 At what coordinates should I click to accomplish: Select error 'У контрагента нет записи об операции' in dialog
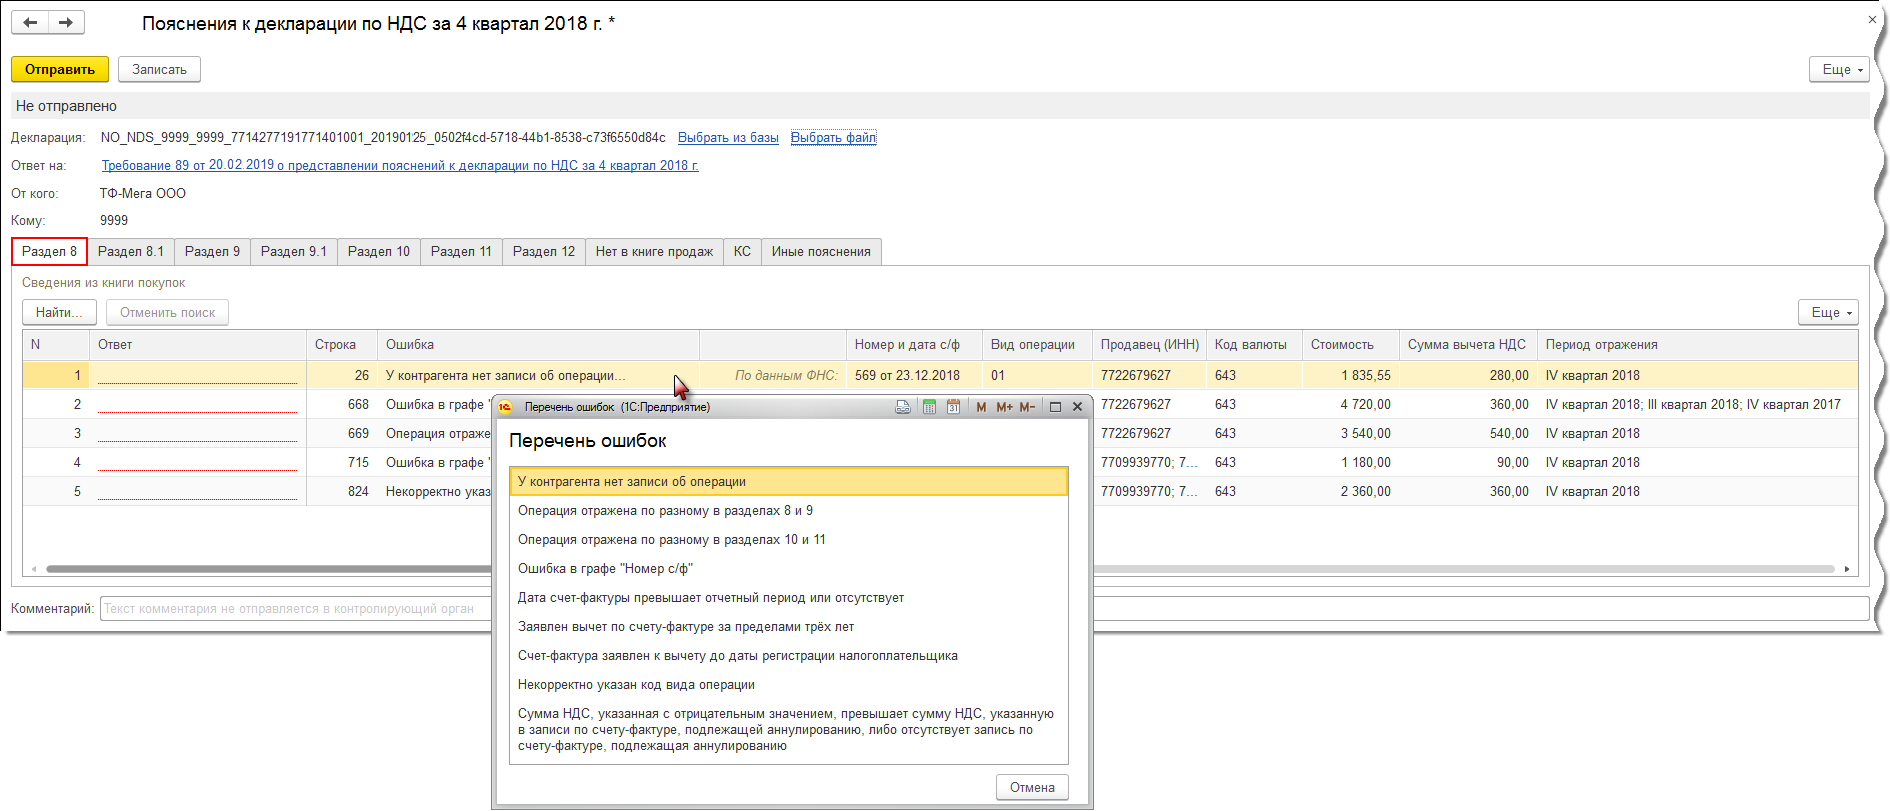(x=789, y=481)
